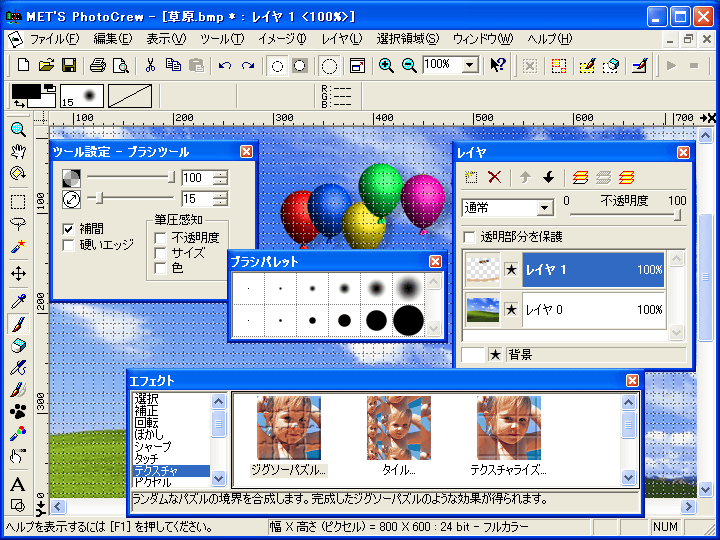Move layer down with black arrow
This screenshot has height=540, width=720.
[548, 177]
